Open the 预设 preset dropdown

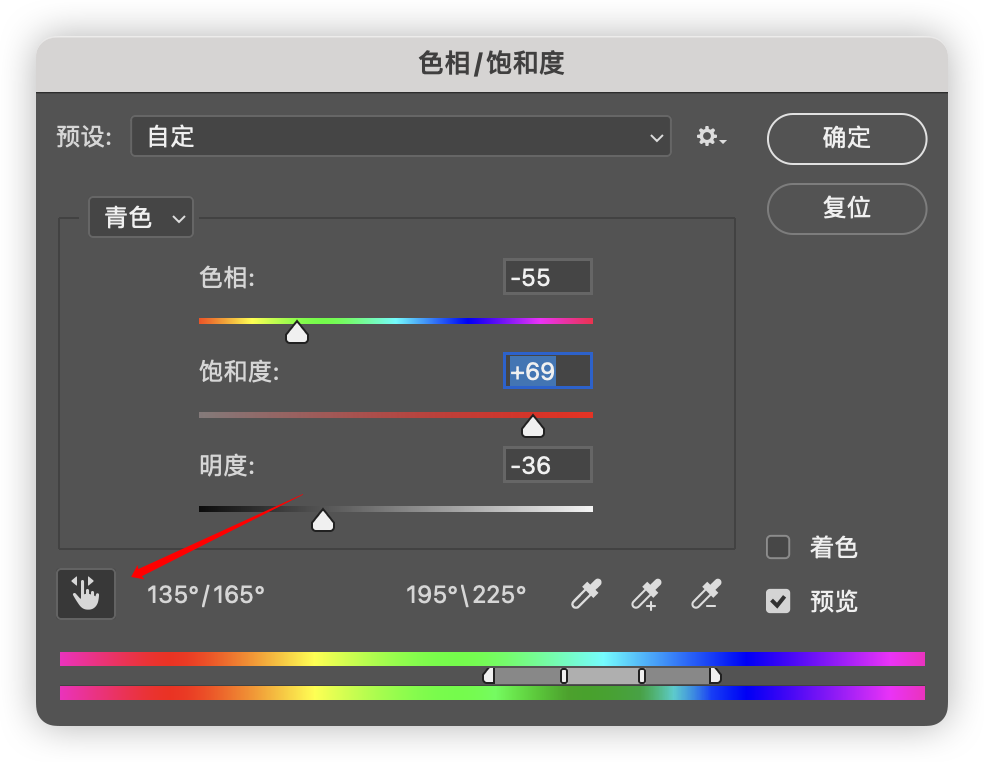click(x=400, y=137)
